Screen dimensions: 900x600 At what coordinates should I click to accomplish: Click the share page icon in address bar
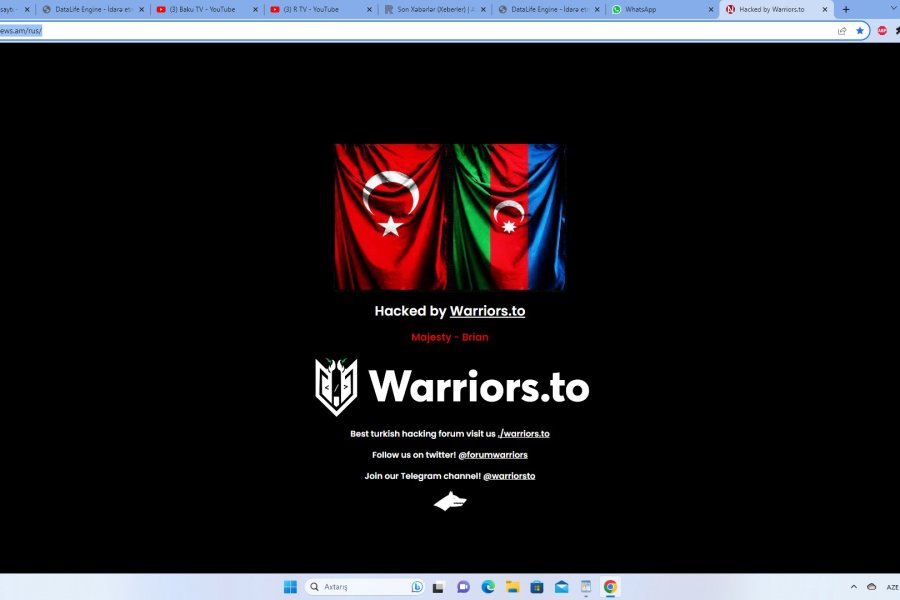[x=842, y=31]
